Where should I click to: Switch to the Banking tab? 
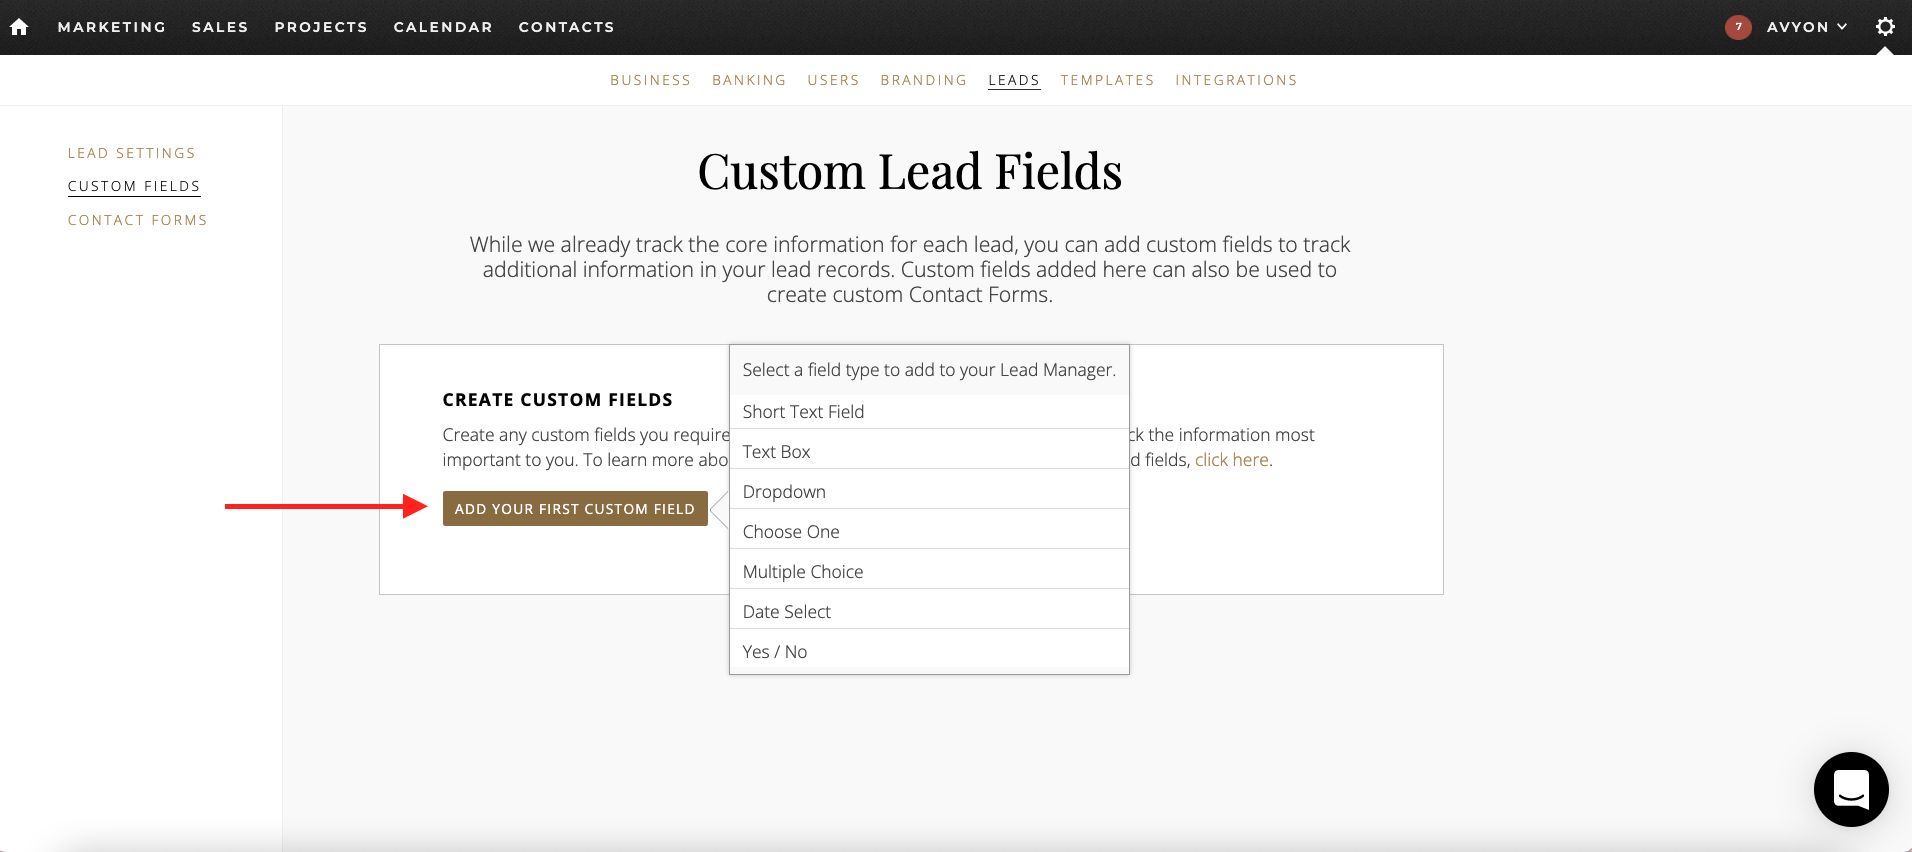(x=749, y=80)
